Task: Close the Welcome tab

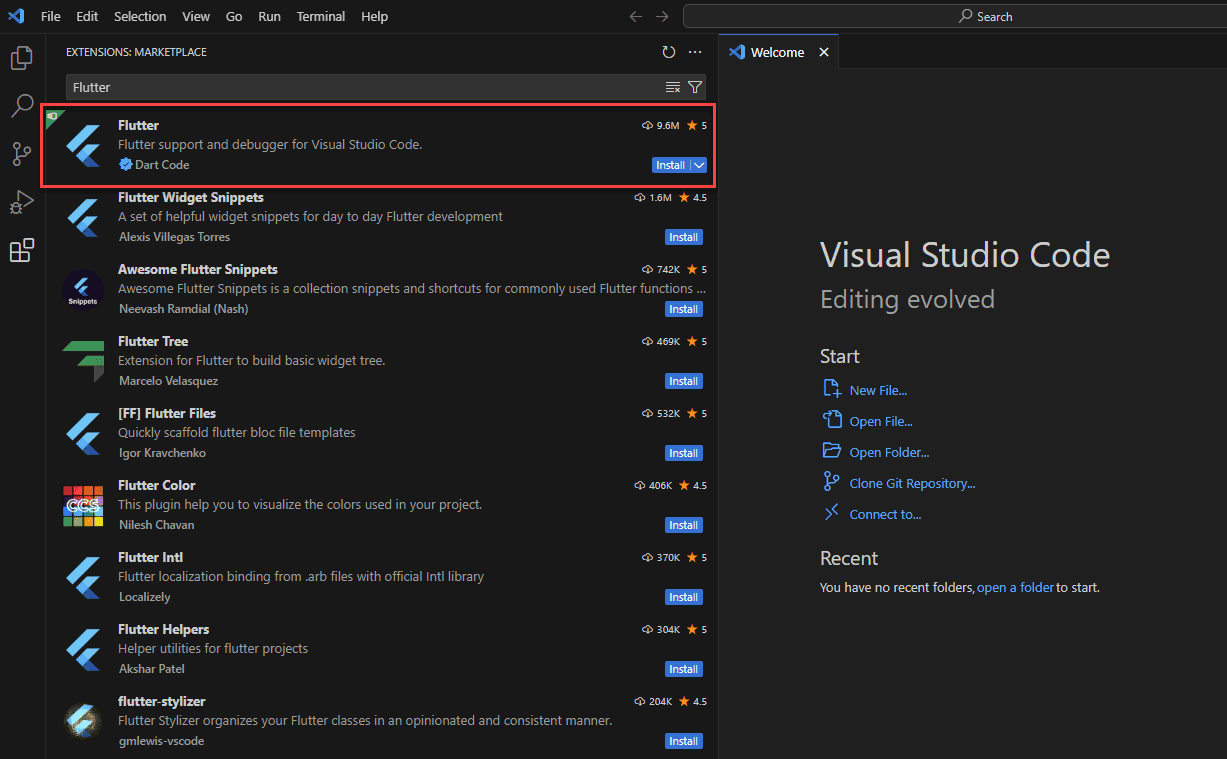Action: coord(824,52)
